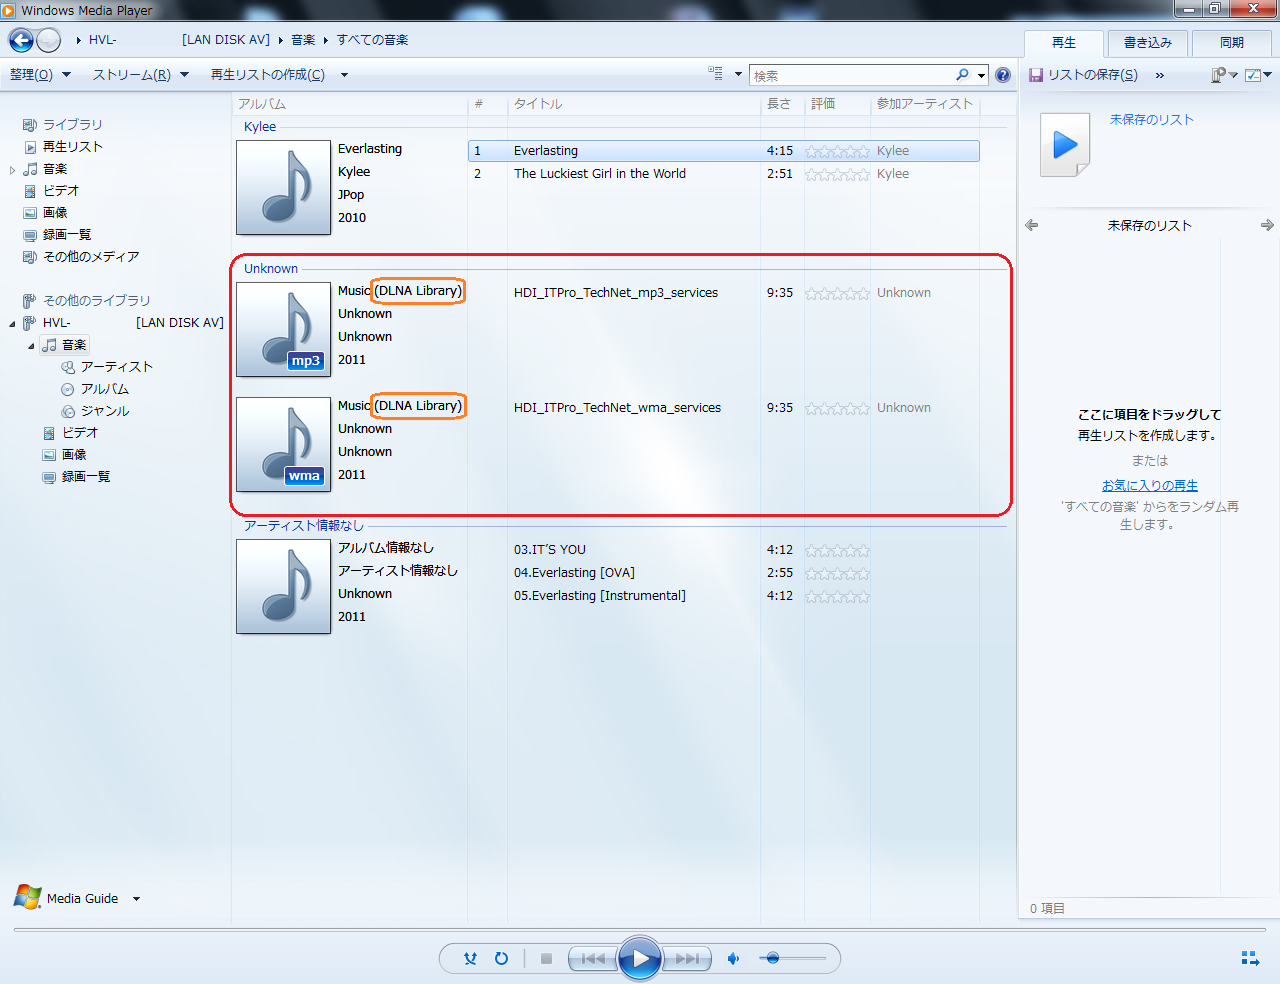The width and height of the screenshot is (1280, 984).
Task: Open the view options icon
Action: click(x=716, y=74)
